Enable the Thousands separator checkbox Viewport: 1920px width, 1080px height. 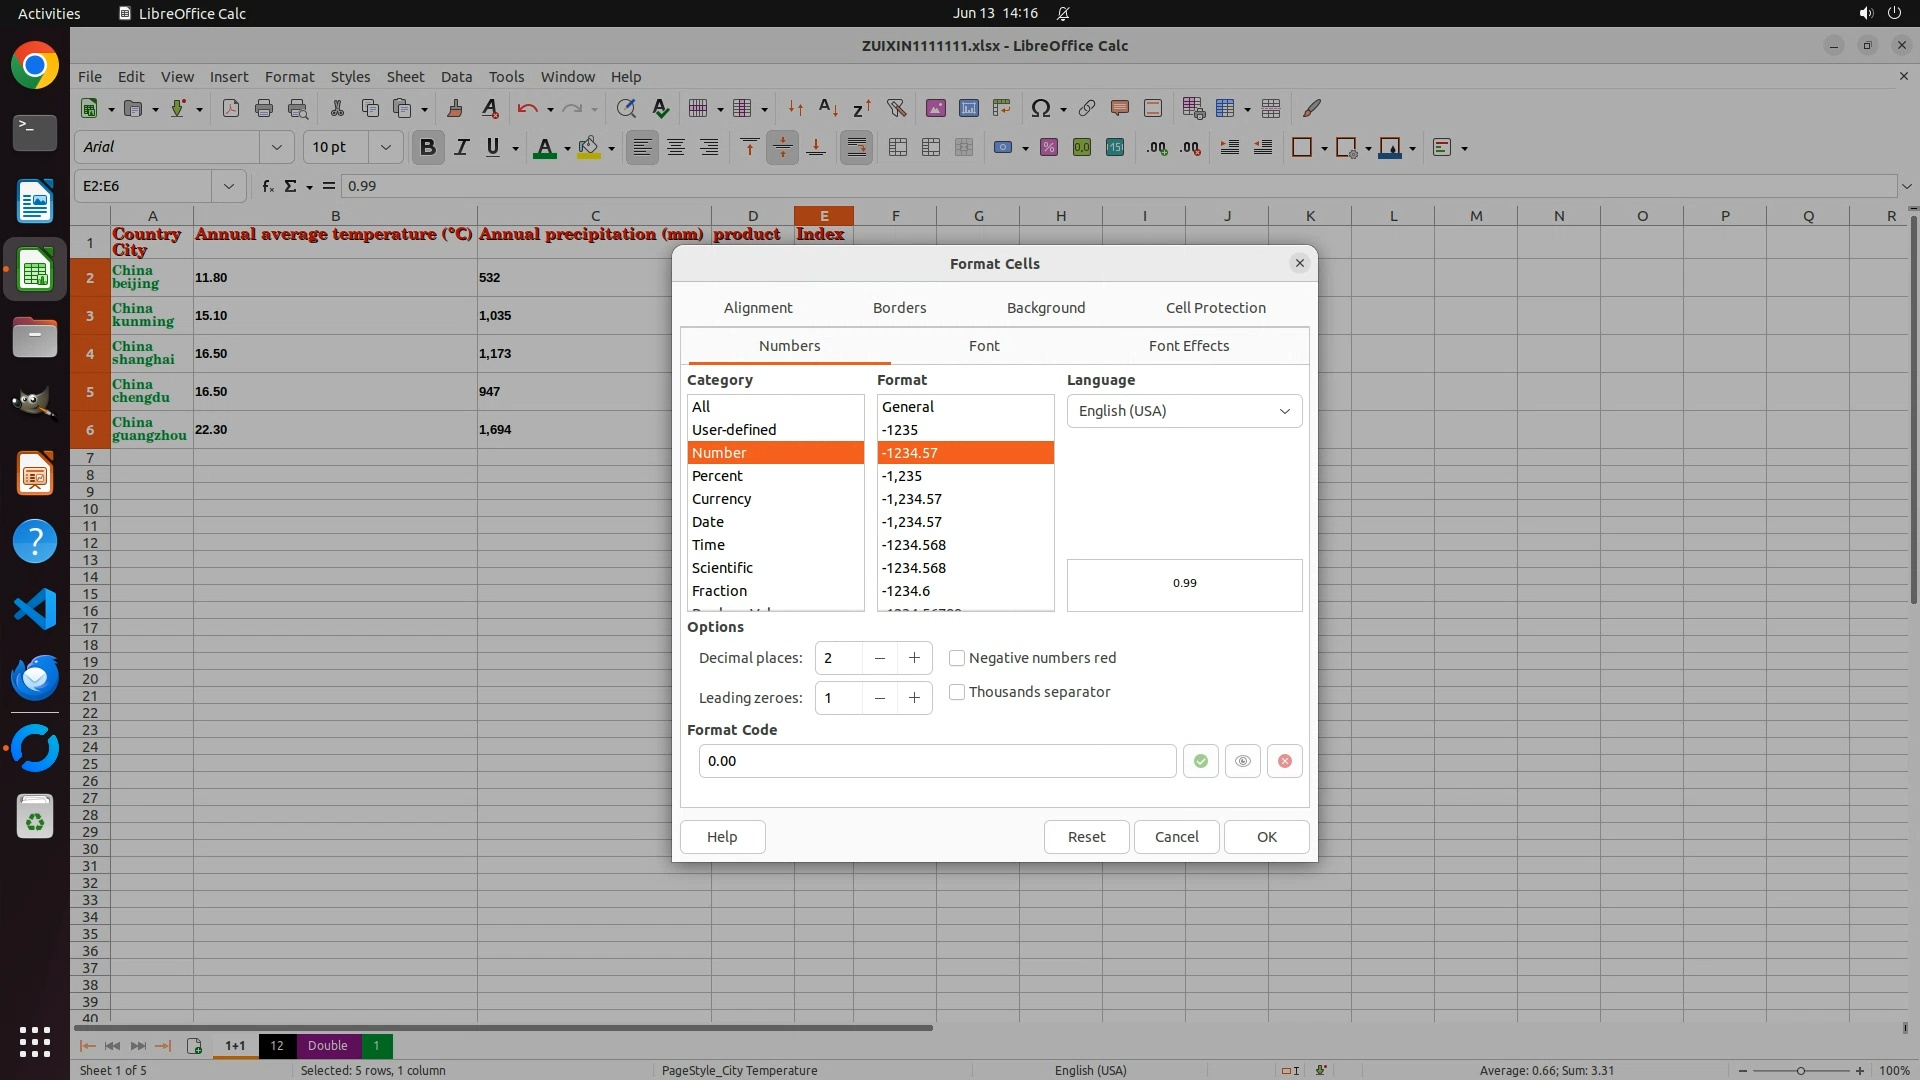pyautogui.click(x=957, y=692)
